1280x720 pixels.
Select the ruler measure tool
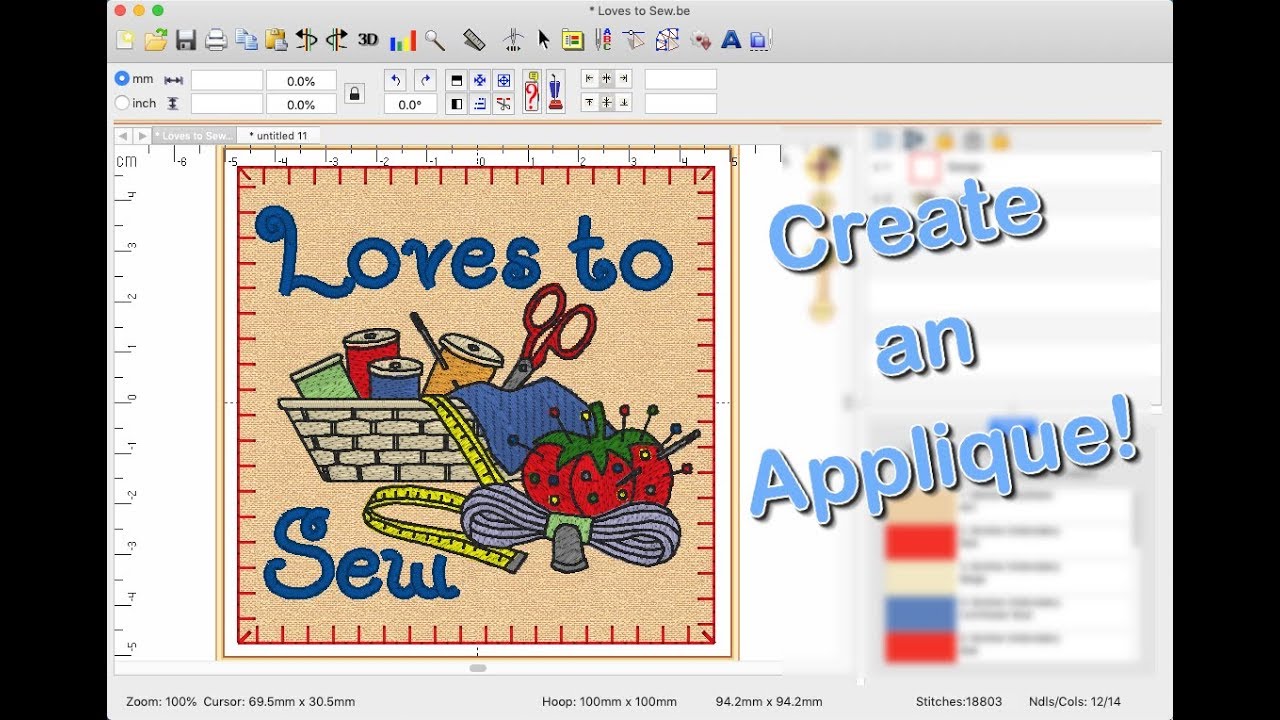tap(474, 40)
